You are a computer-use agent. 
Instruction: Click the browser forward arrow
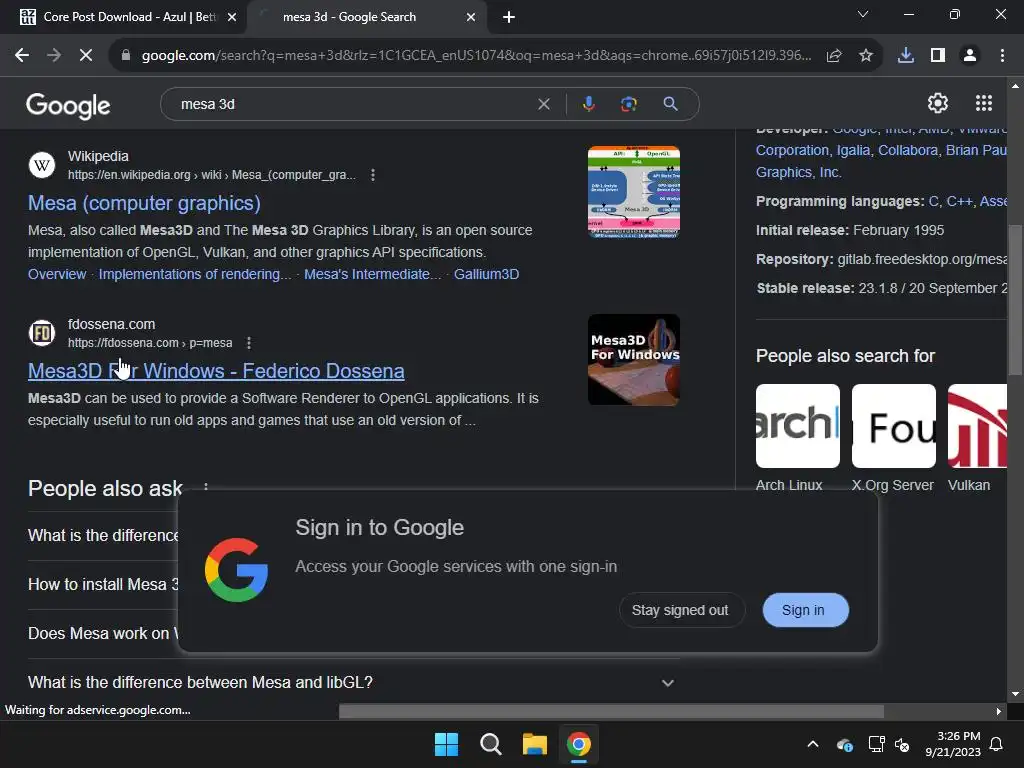tap(54, 56)
